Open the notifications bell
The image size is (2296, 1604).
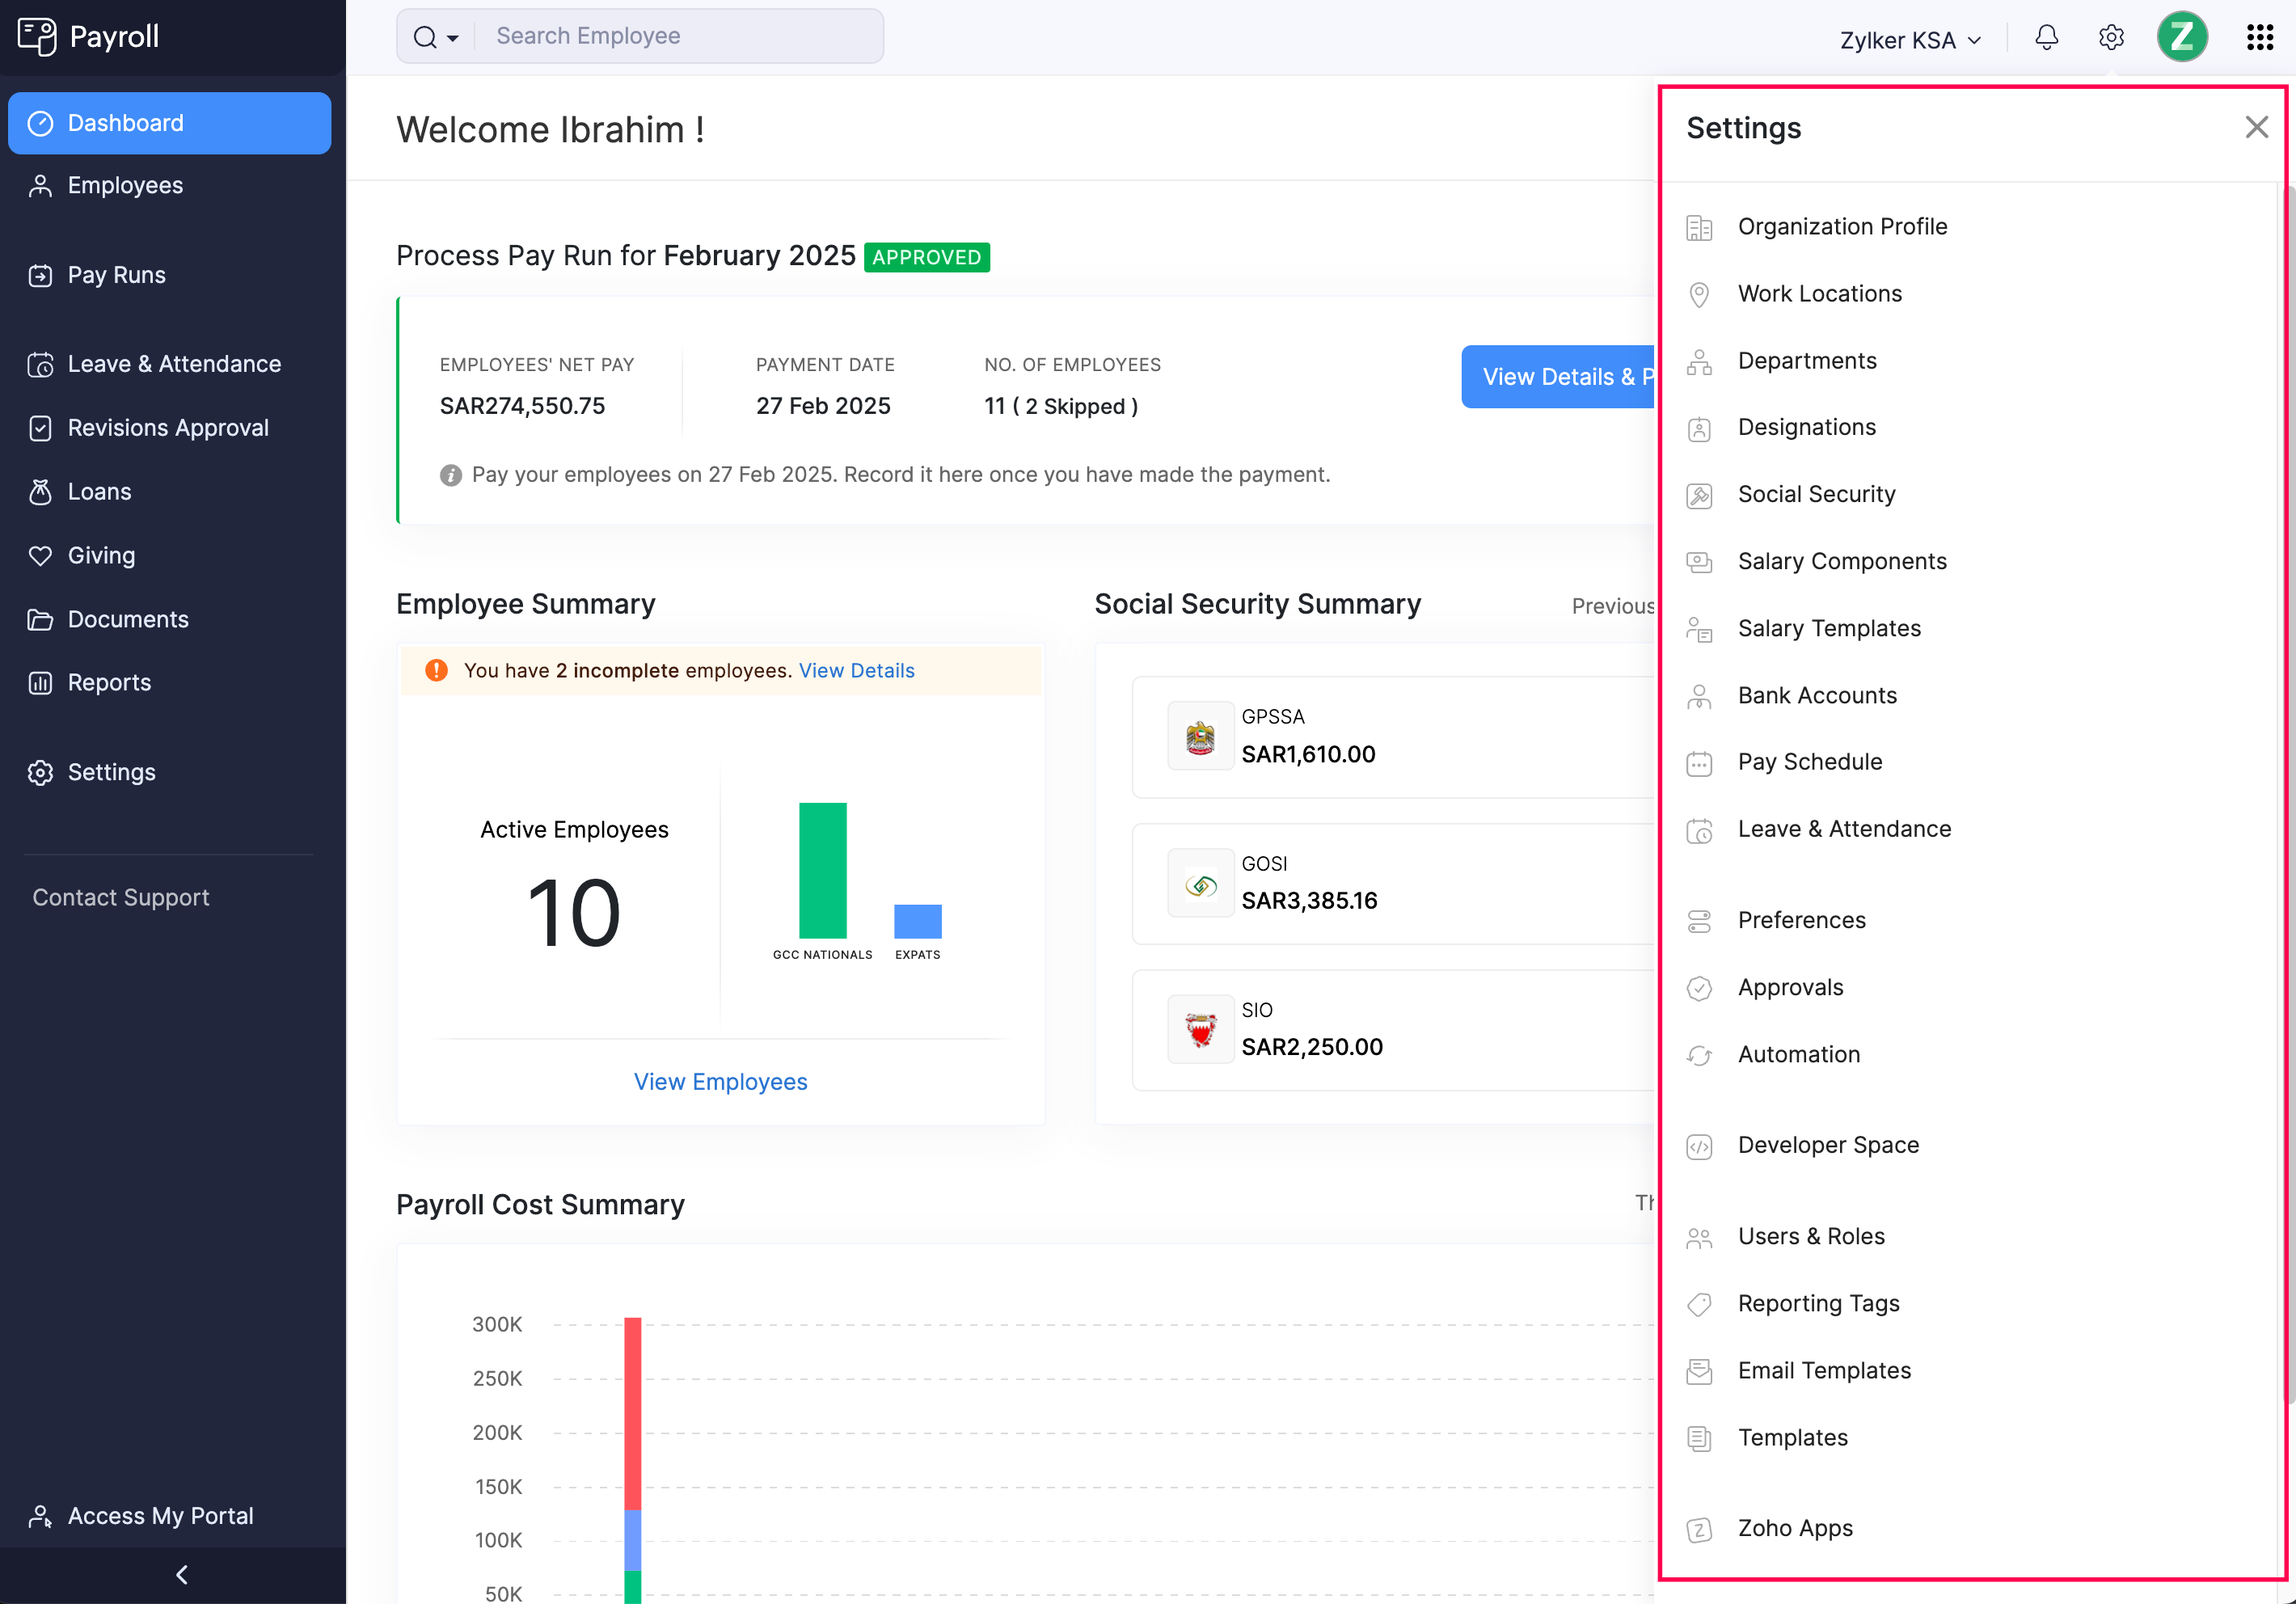pyautogui.click(x=2046, y=37)
